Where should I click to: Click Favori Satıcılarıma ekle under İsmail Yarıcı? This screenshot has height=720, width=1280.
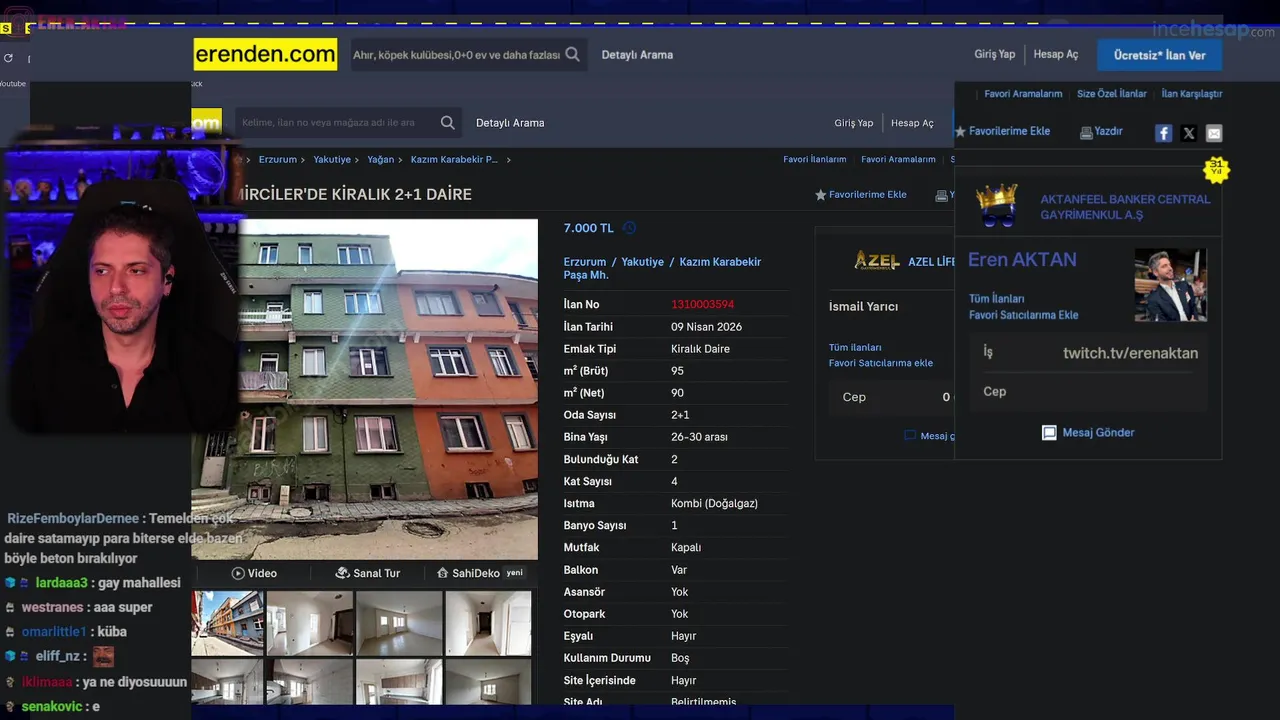click(x=881, y=363)
